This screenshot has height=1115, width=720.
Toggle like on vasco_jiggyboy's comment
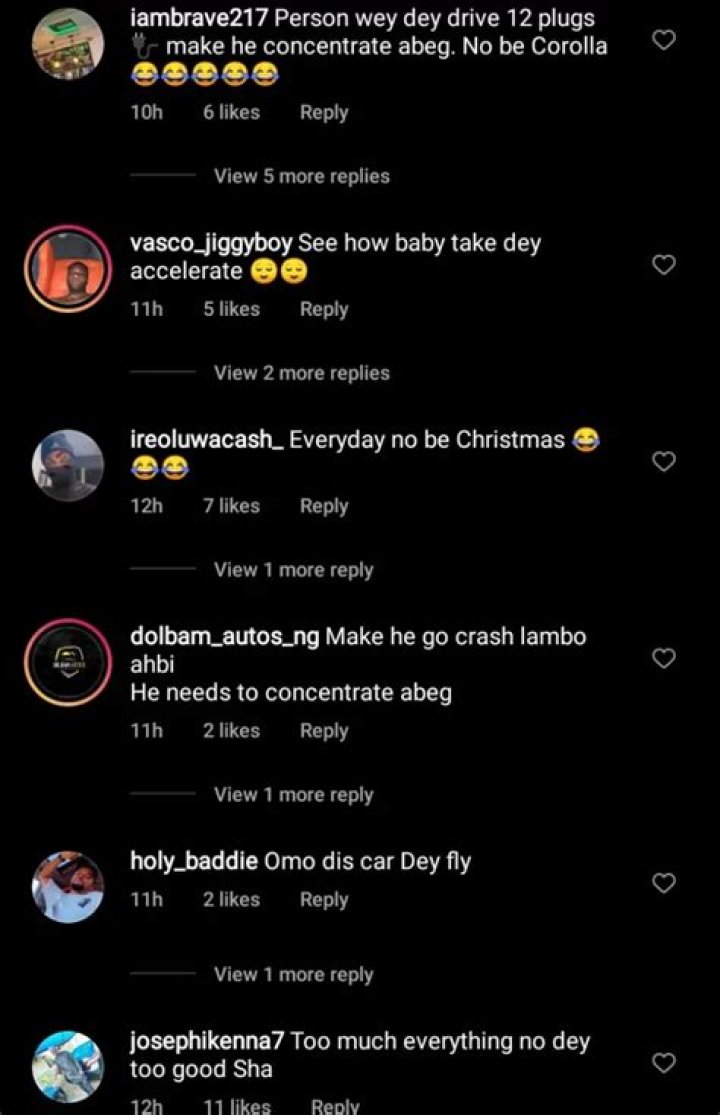point(664,265)
